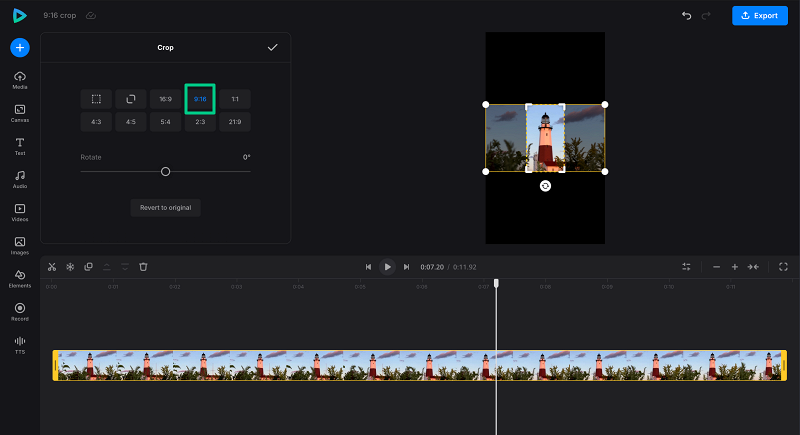The image size is (800, 435).
Task: Open the Canvas sidebar panel
Action: pyautogui.click(x=20, y=113)
